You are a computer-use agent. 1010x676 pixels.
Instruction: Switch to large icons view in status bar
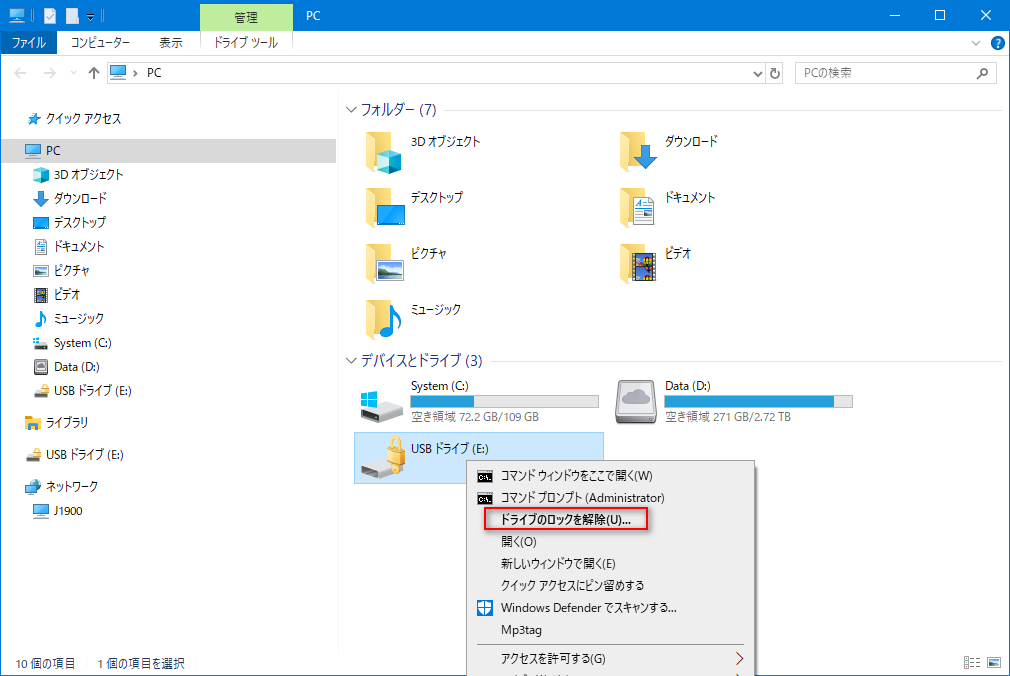pos(993,663)
